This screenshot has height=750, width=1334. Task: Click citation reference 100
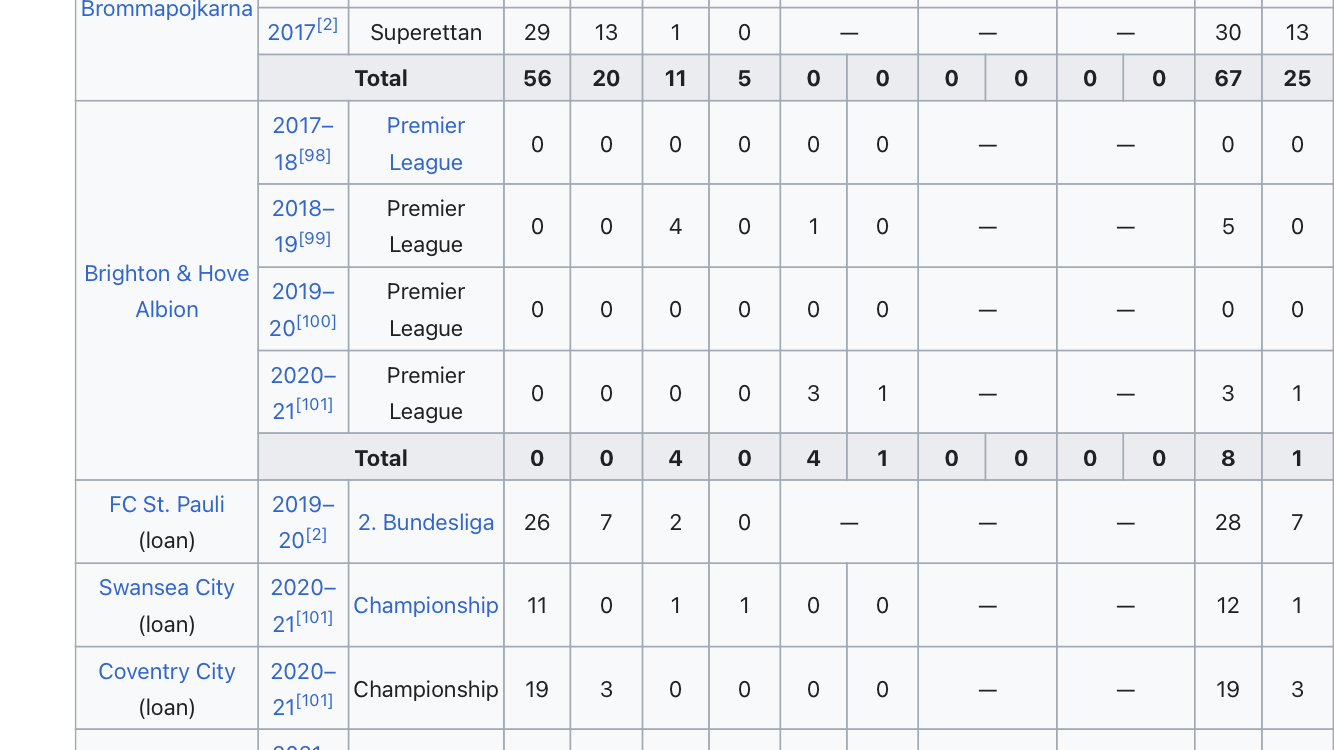[x=316, y=322]
